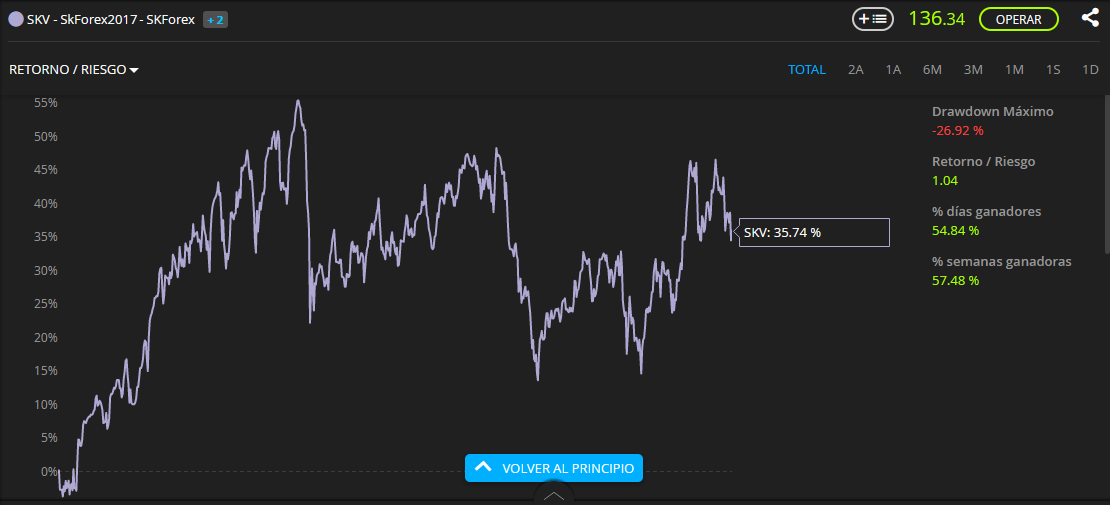Viewport: 1110px width, 505px height.
Task: Click the share icon
Action: pos(1090,18)
